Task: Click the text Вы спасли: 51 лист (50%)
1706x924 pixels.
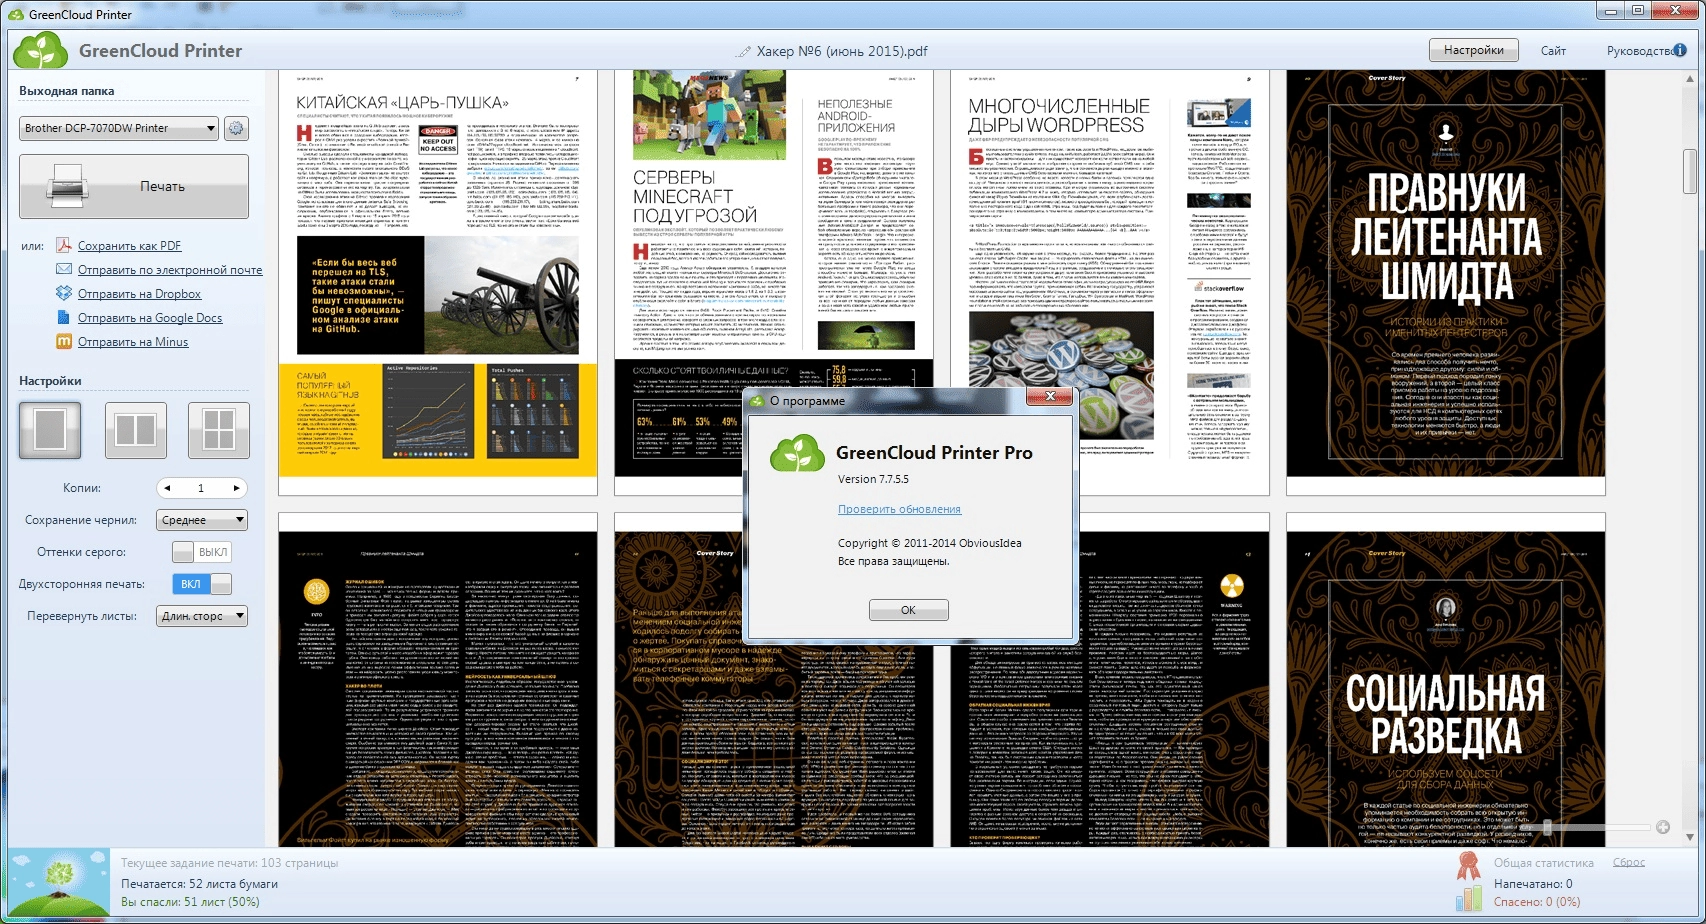Action: tap(190, 902)
